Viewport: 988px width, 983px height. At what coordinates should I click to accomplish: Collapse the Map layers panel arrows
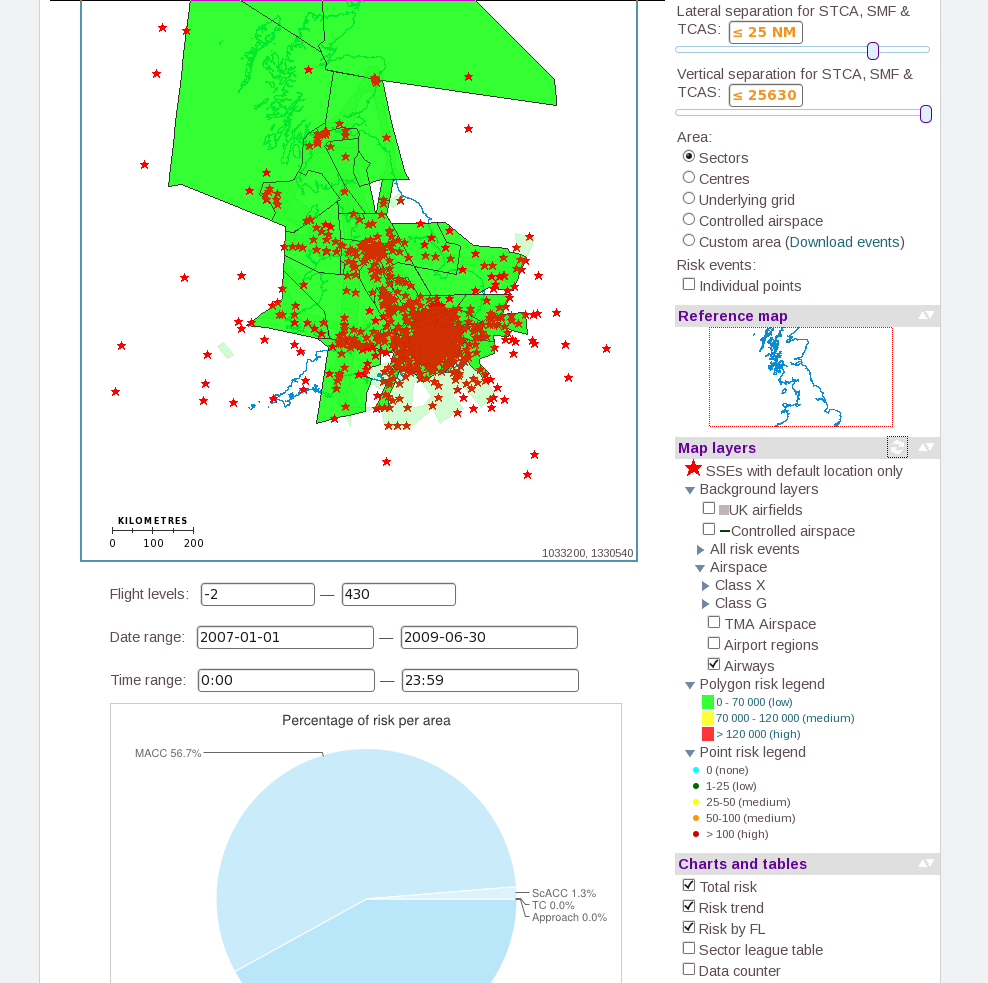926,447
